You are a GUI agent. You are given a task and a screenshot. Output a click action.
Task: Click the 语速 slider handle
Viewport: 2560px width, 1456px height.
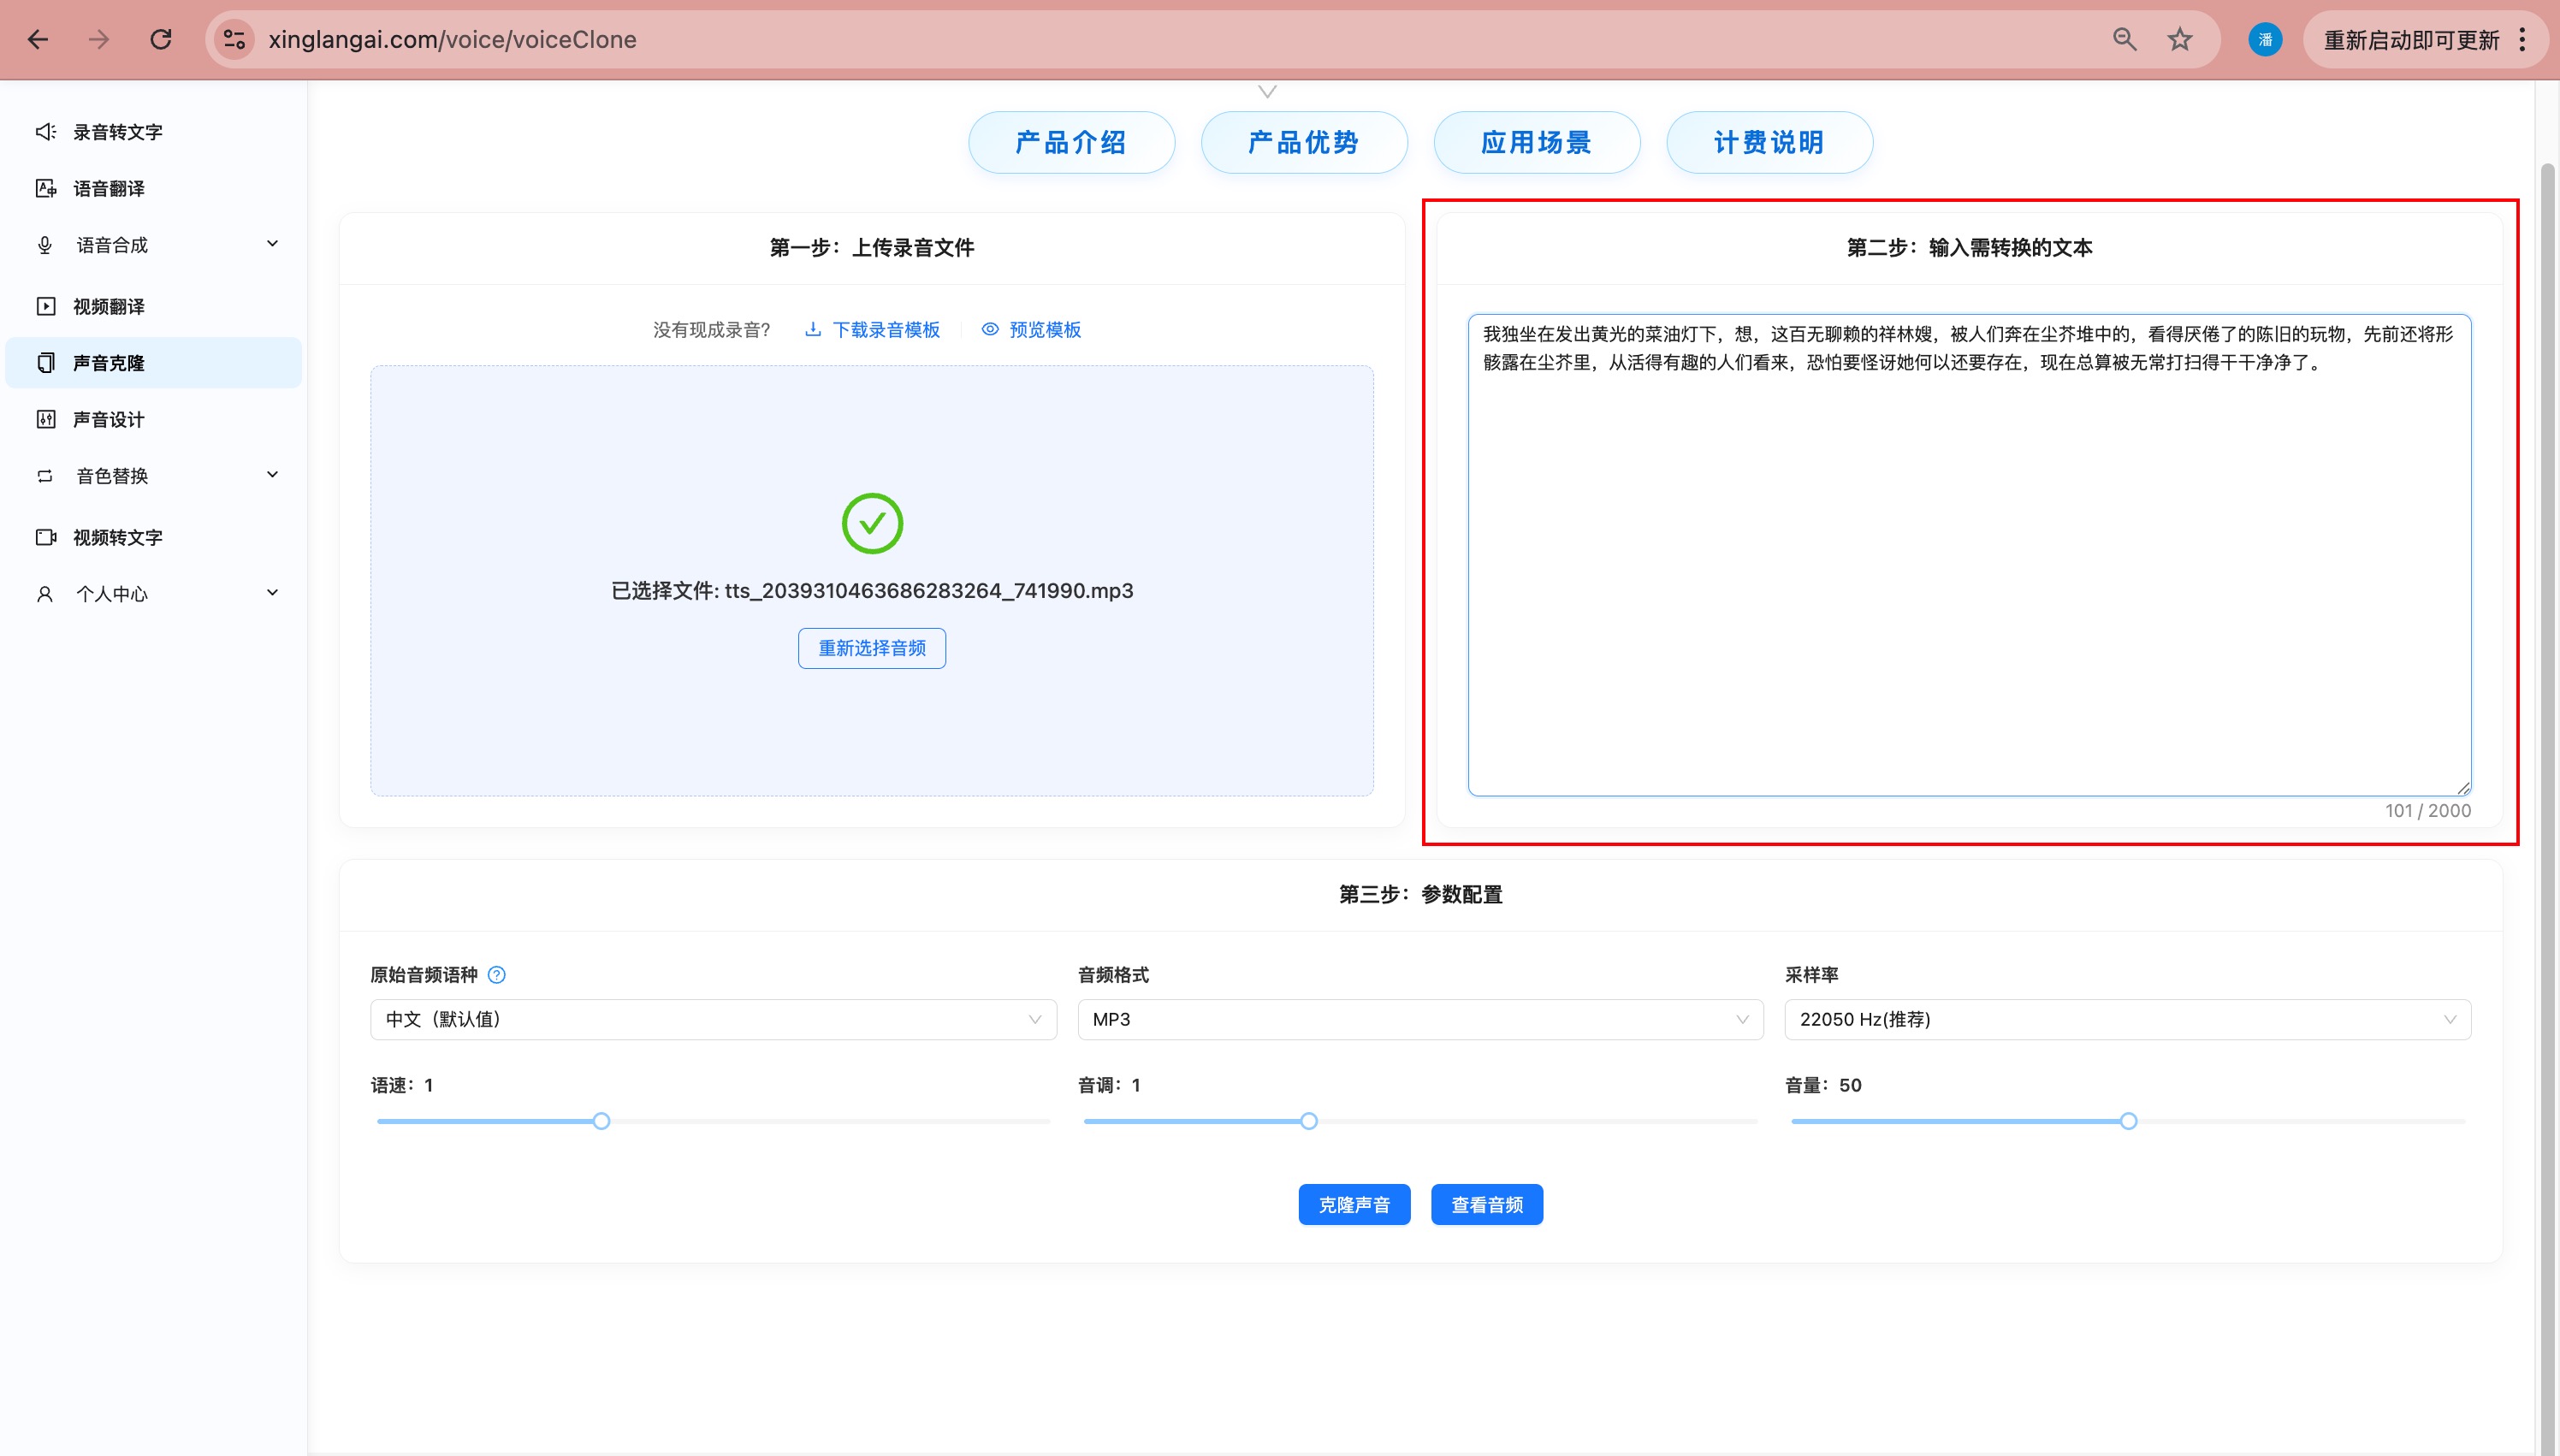601,1121
